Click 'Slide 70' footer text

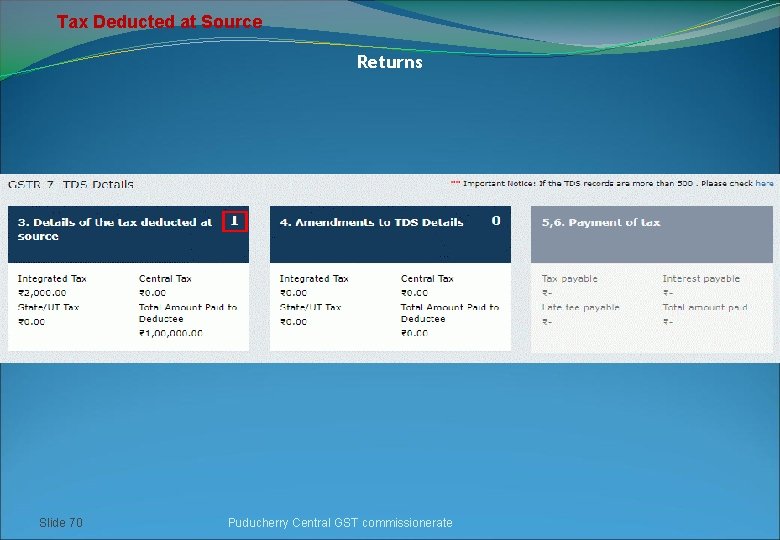(61, 523)
